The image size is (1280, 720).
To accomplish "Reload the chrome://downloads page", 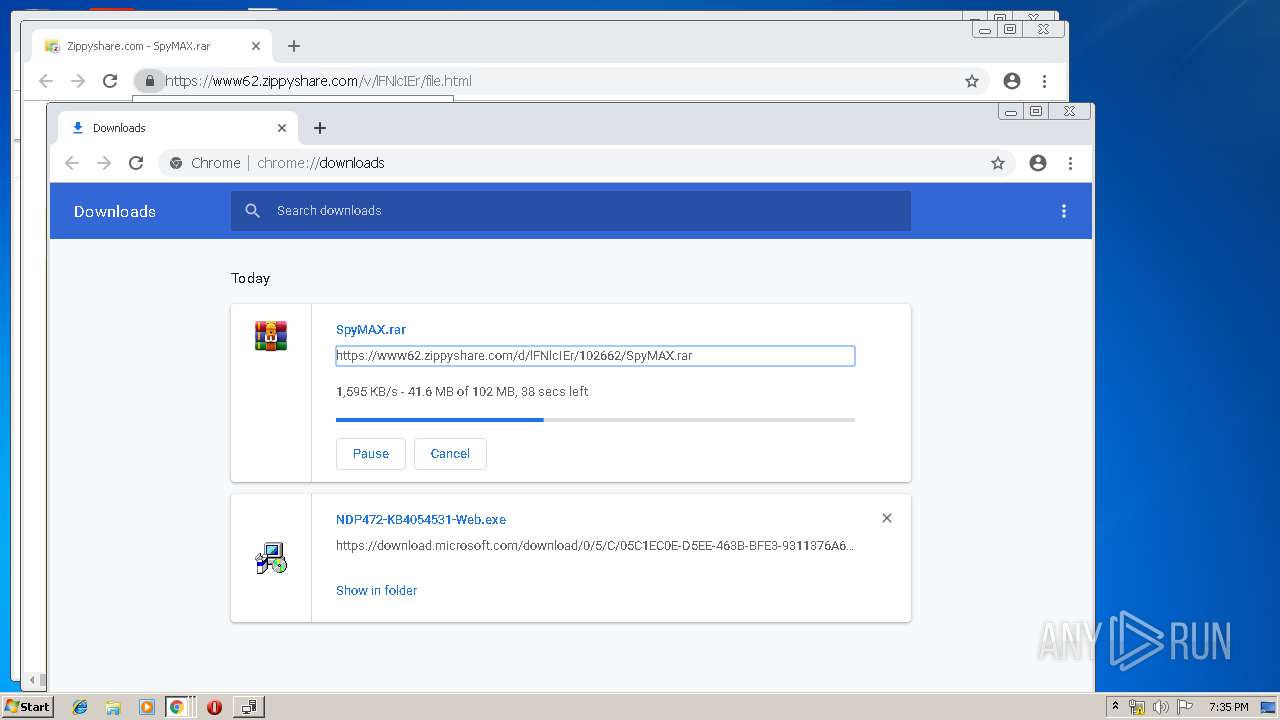I will tap(136, 163).
